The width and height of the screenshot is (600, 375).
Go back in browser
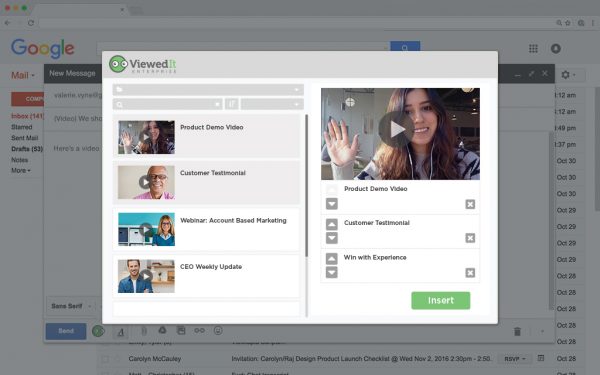coord(7,23)
